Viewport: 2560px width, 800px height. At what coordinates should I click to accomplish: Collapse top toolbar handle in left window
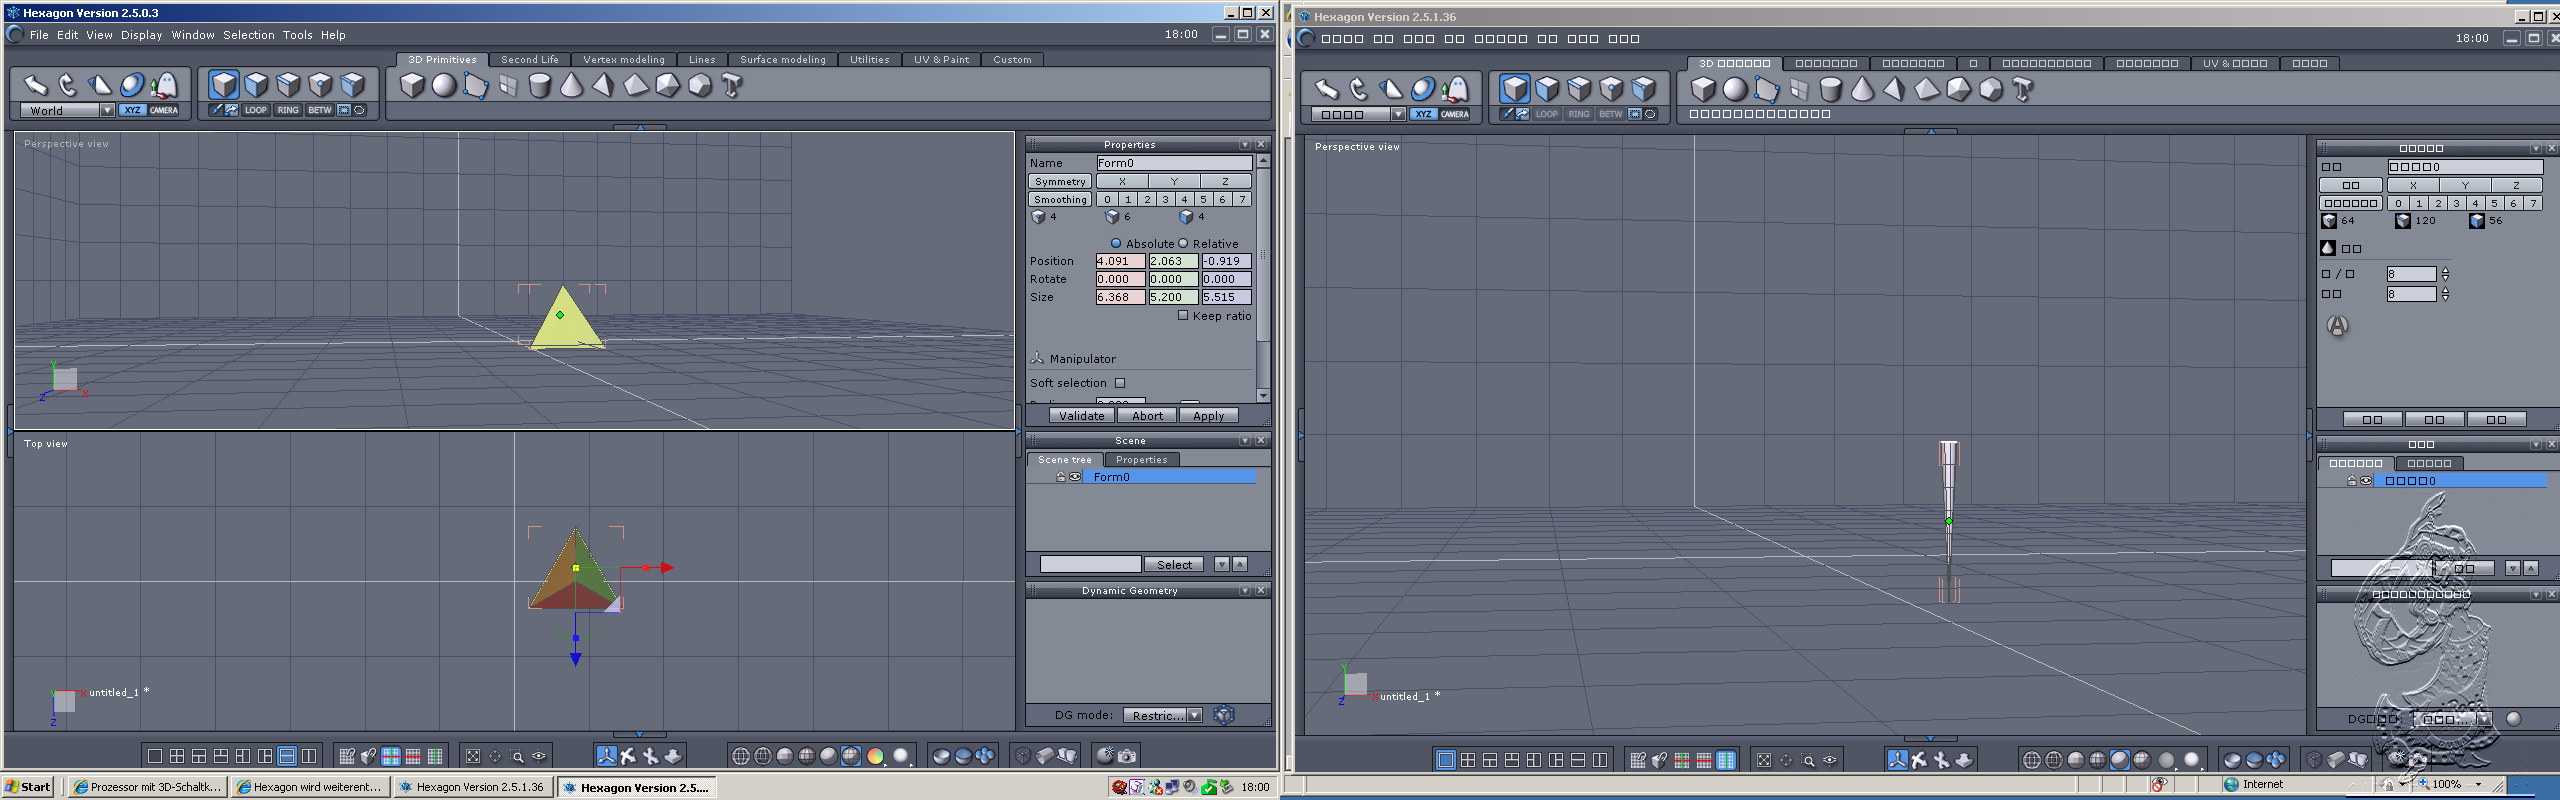coord(640,127)
